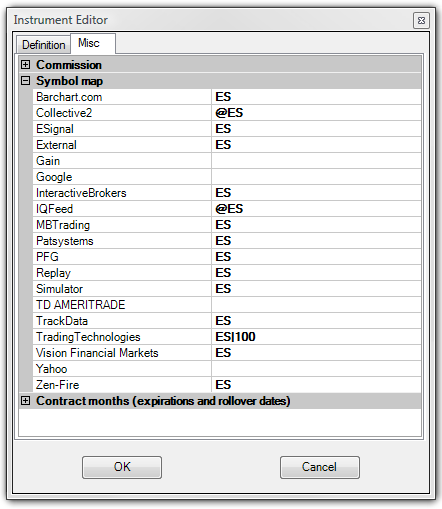This screenshot has width=442, height=509.
Task: Edit the Collective2 symbol value @ES
Action: (316, 113)
